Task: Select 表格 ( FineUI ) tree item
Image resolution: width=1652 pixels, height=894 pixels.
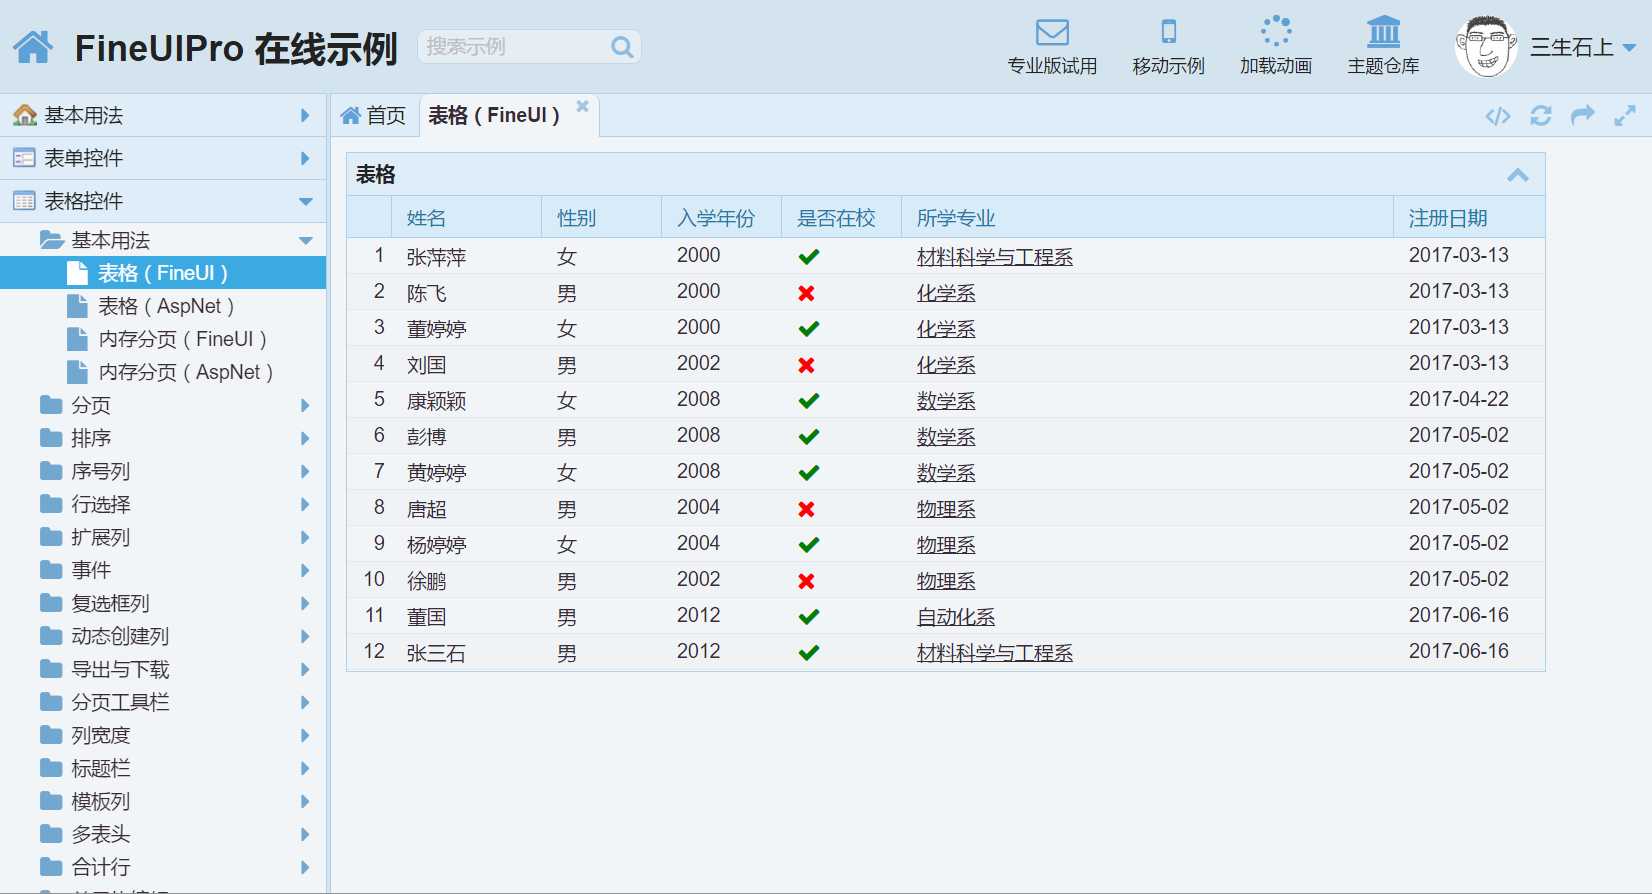Action: pos(163,273)
